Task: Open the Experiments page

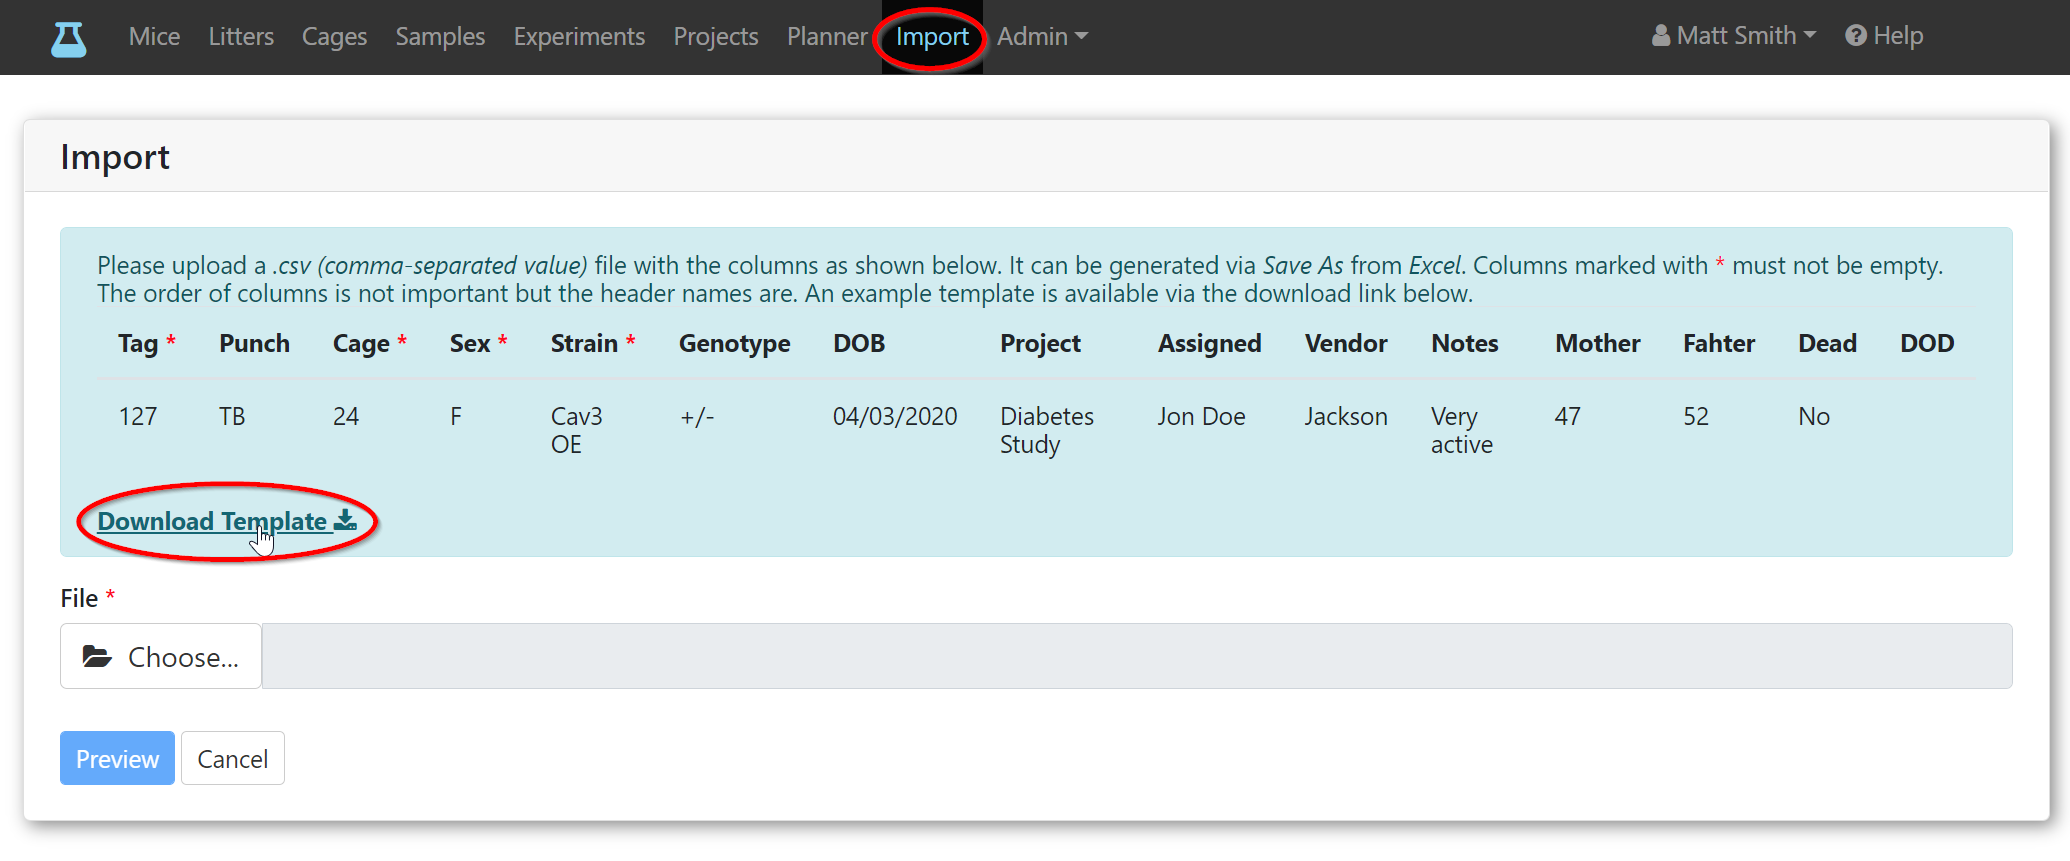Action: point(579,36)
